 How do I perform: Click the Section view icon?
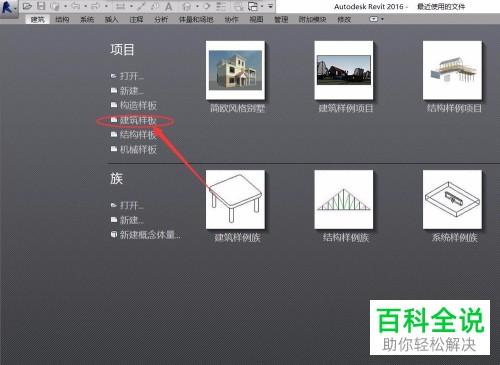pos(206,6)
